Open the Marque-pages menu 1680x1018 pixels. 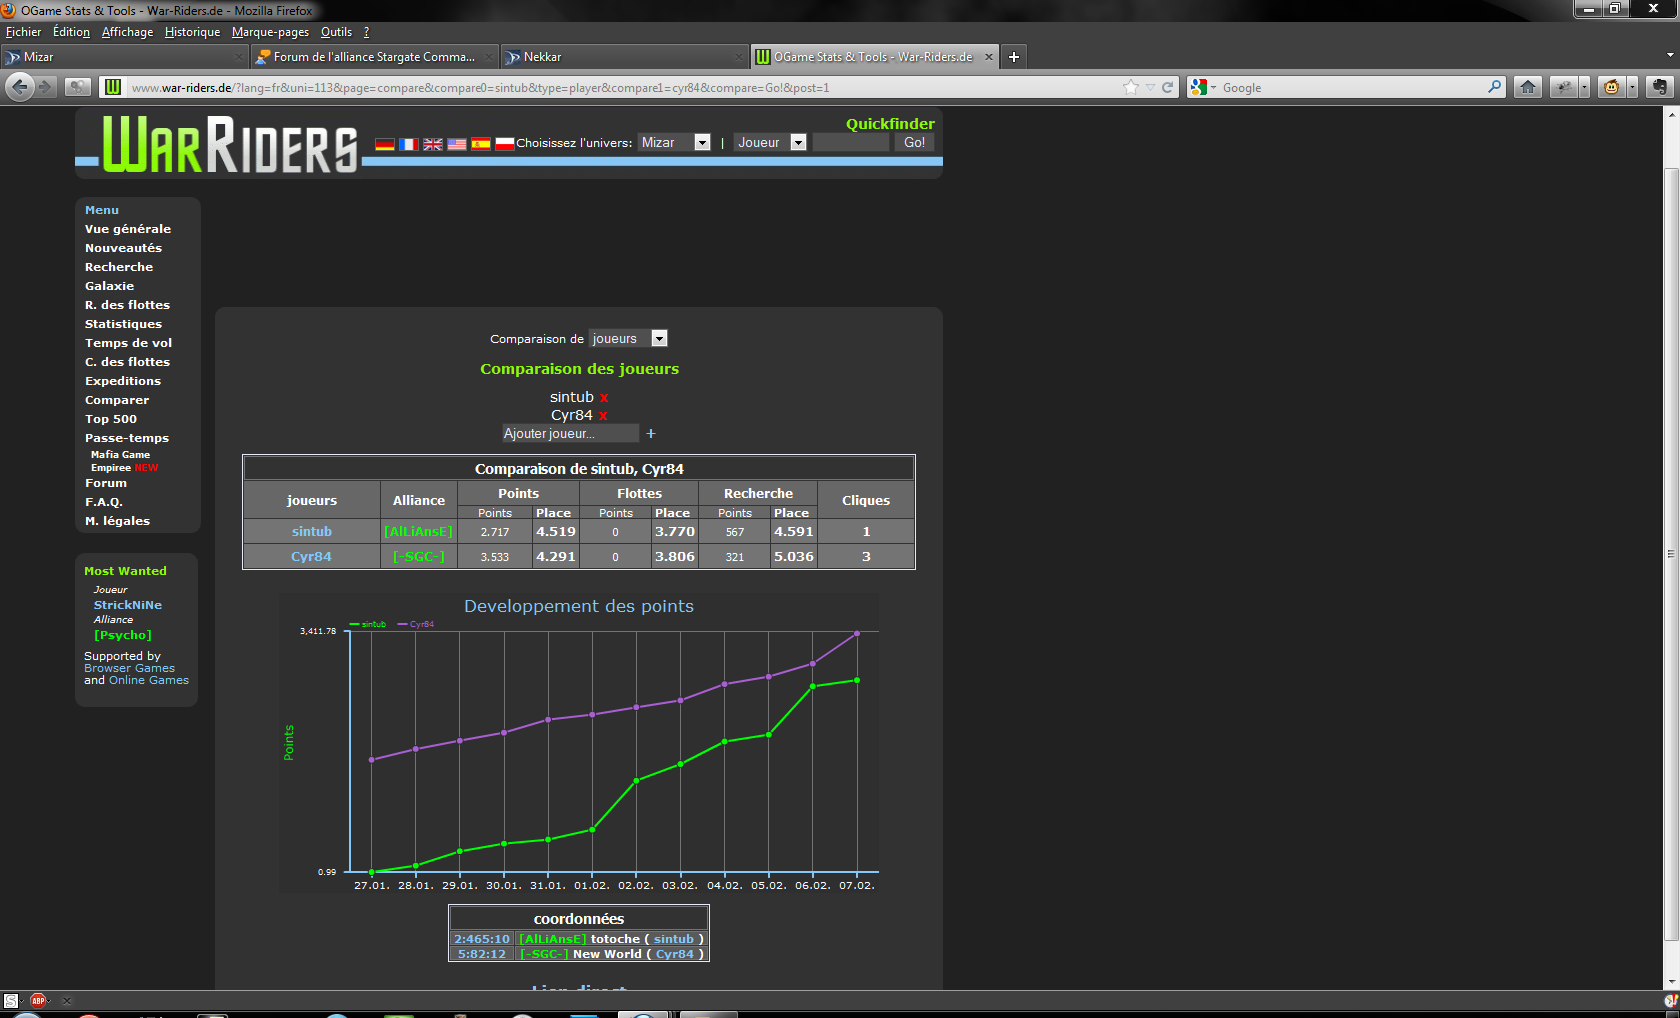click(x=270, y=32)
